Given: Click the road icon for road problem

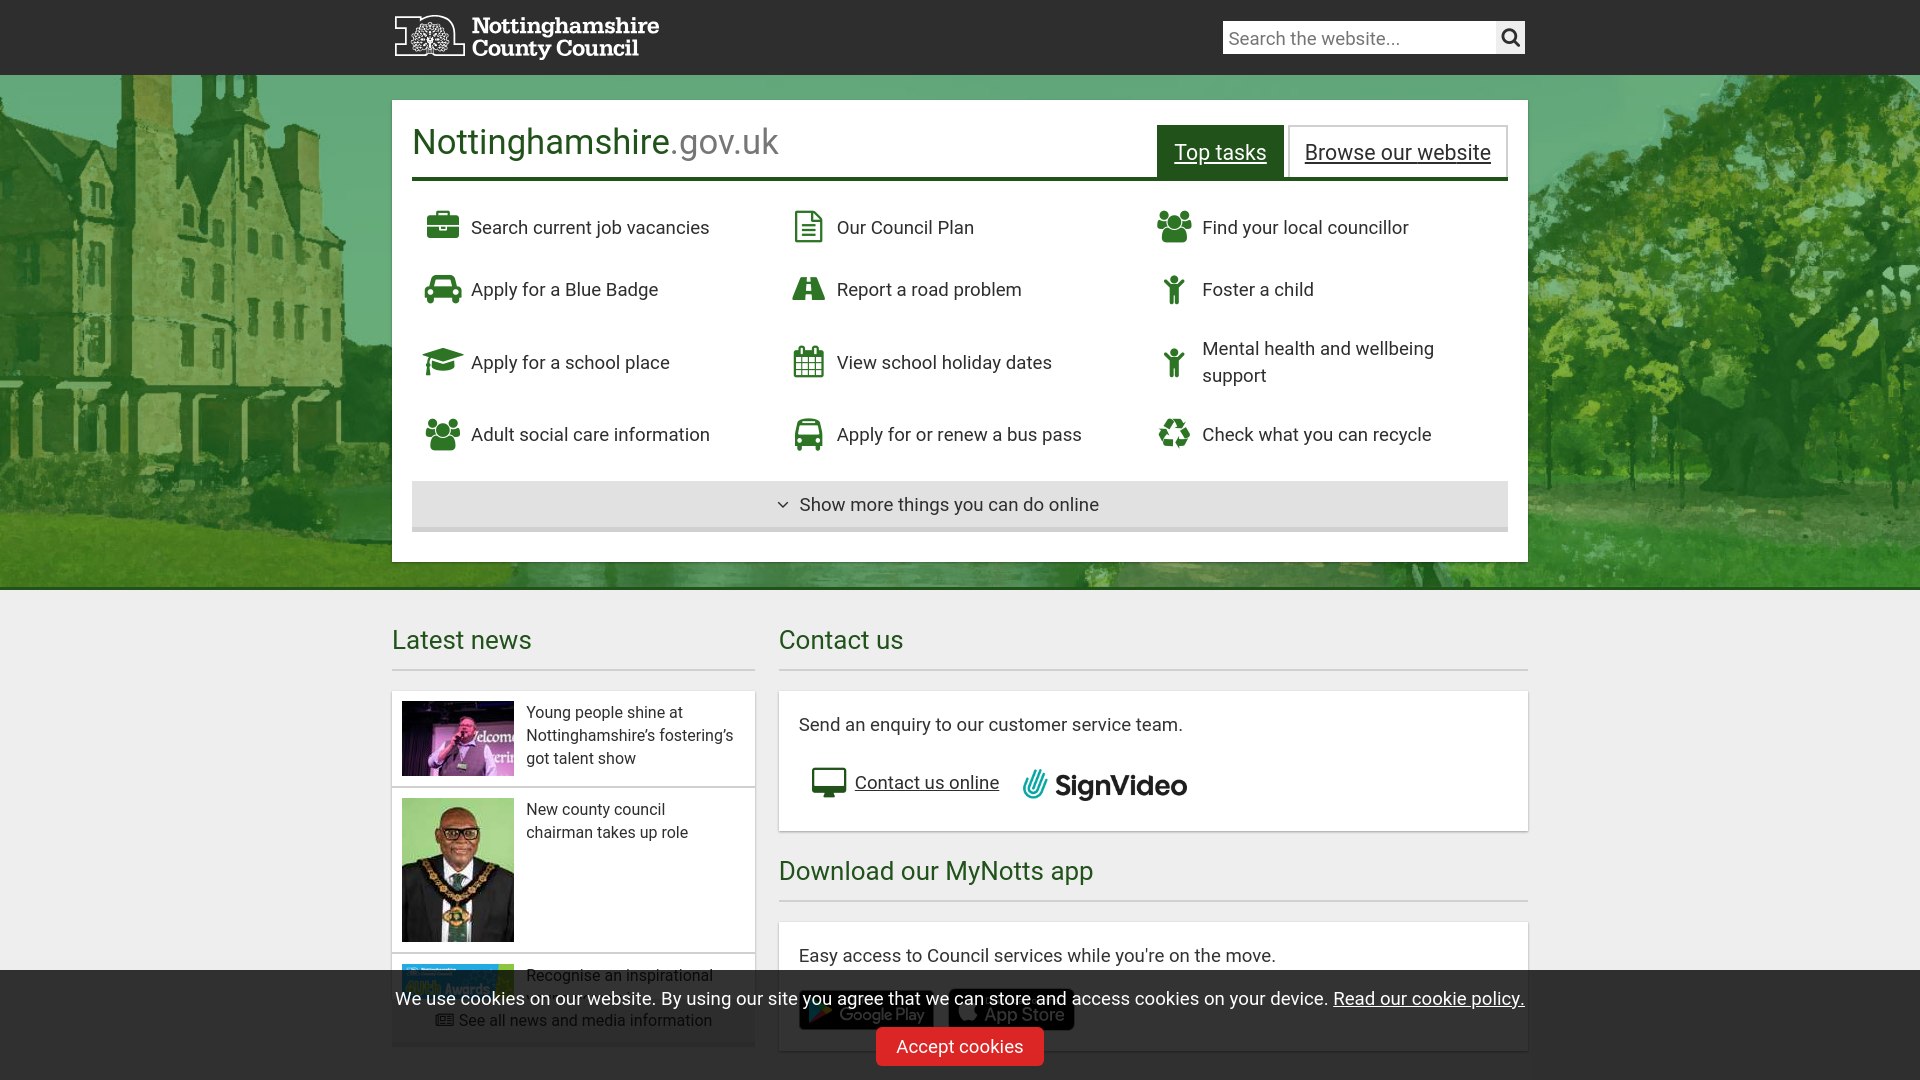Looking at the screenshot, I should pyautogui.click(x=808, y=289).
